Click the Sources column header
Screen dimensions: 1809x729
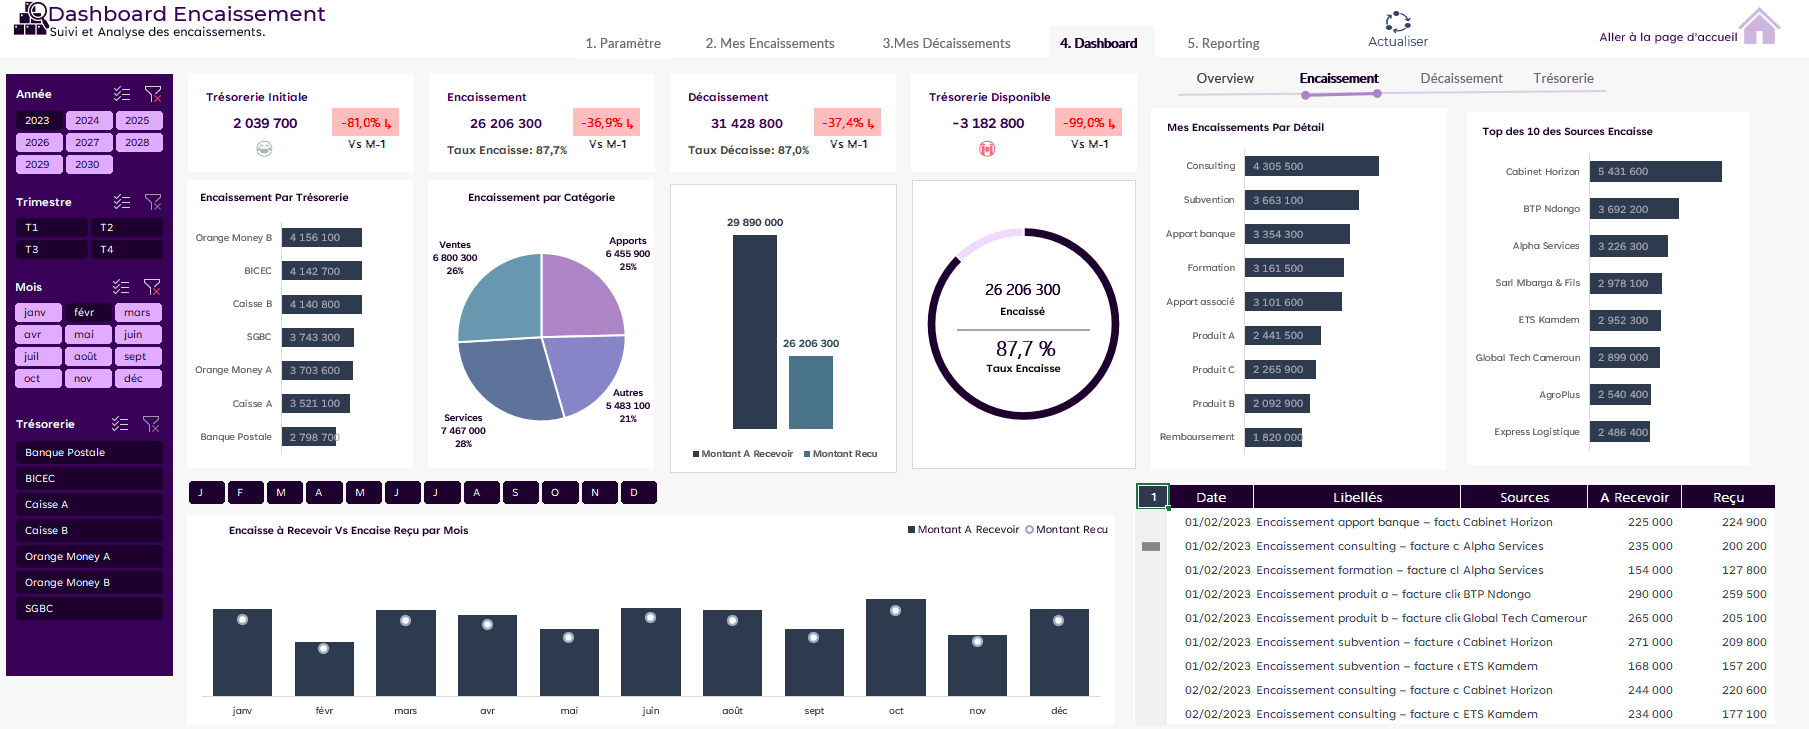tap(1524, 497)
